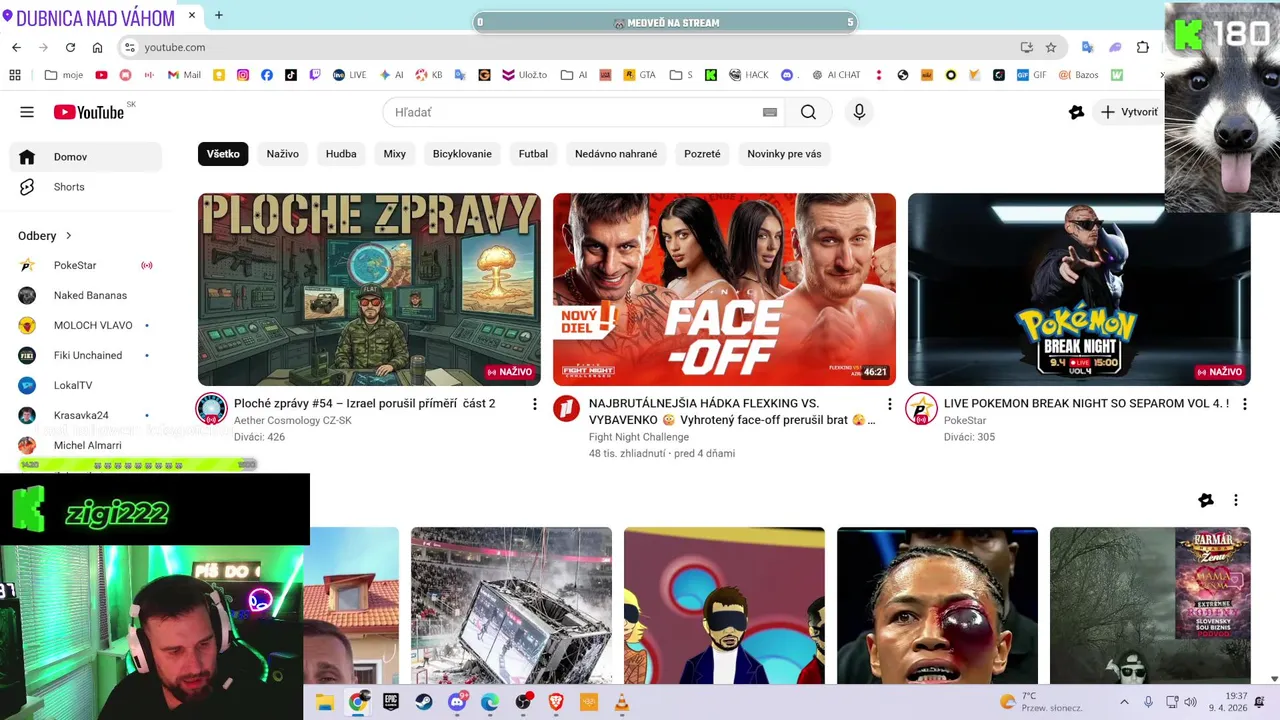Open more options for Flexking vs. Vybavenko video
The image size is (1280, 720).
pos(889,404)
